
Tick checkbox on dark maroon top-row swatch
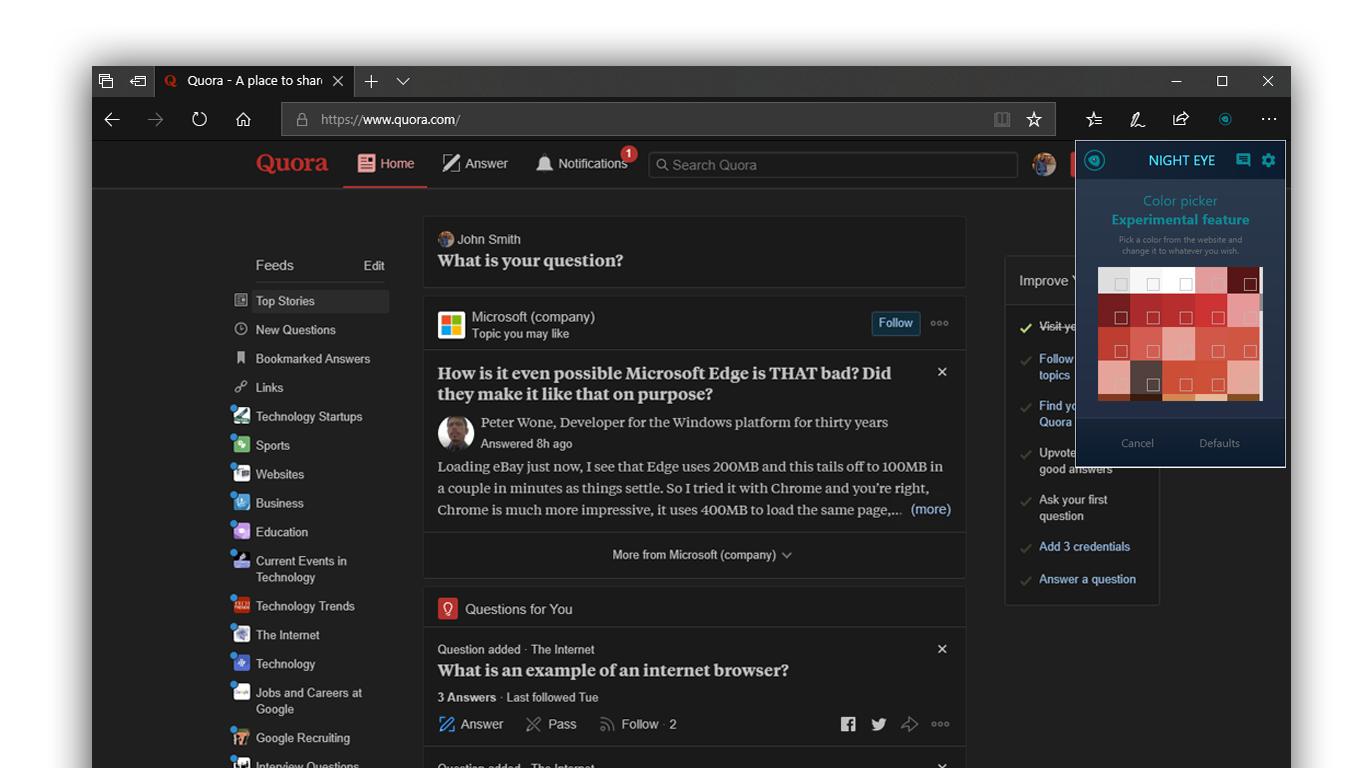pyautogui.click(x=1250, y=285)
